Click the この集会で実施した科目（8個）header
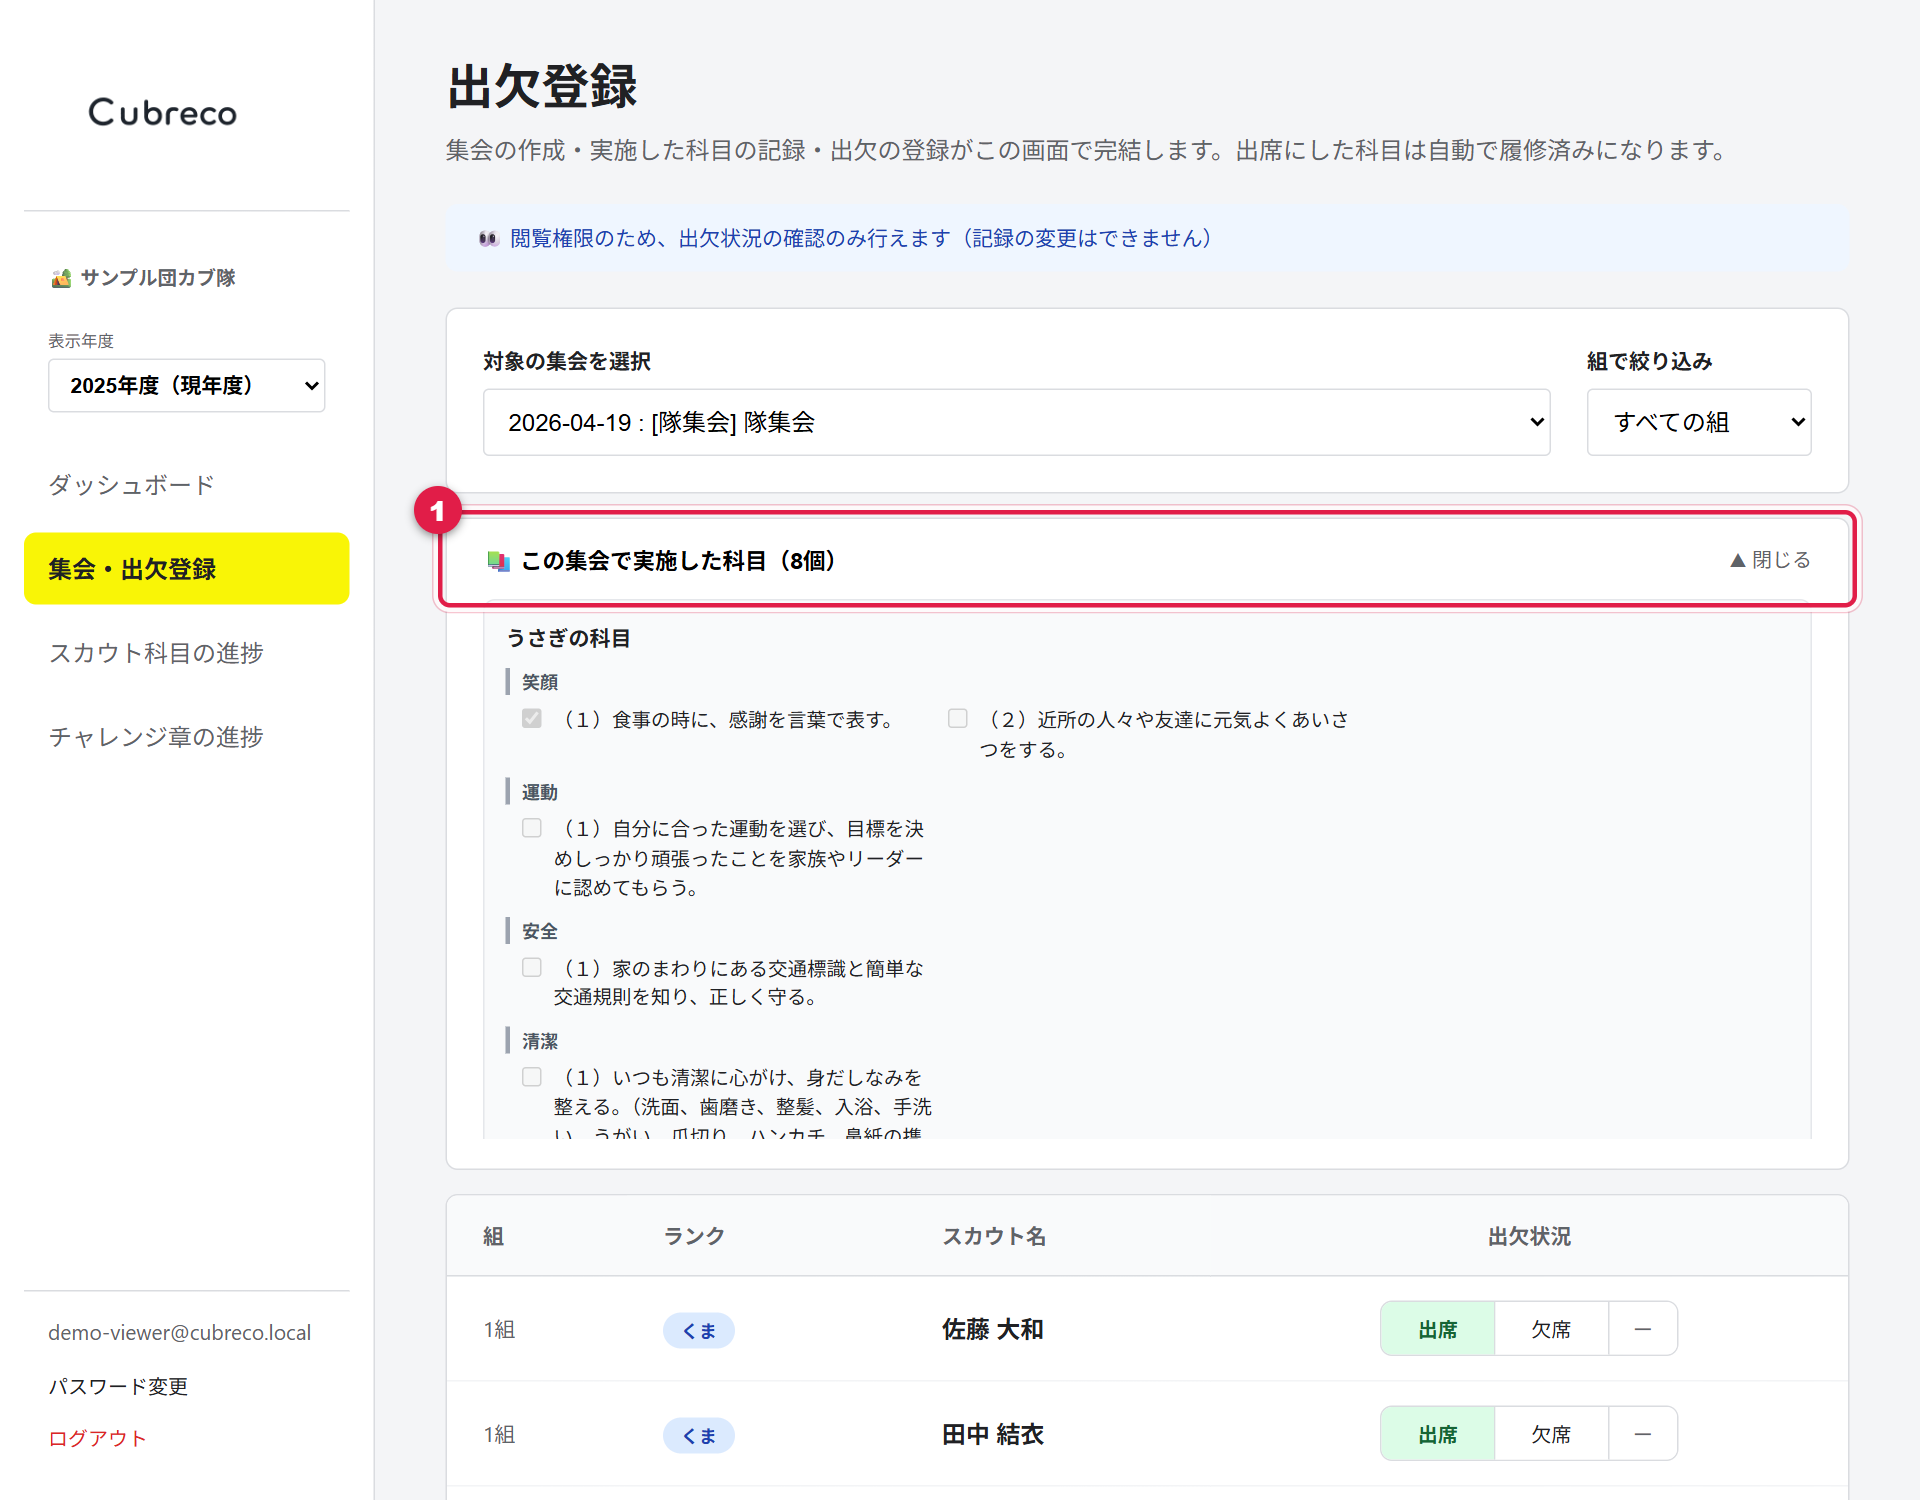The width and height of the screenshot is (1920, 1500). [1147, 560]
